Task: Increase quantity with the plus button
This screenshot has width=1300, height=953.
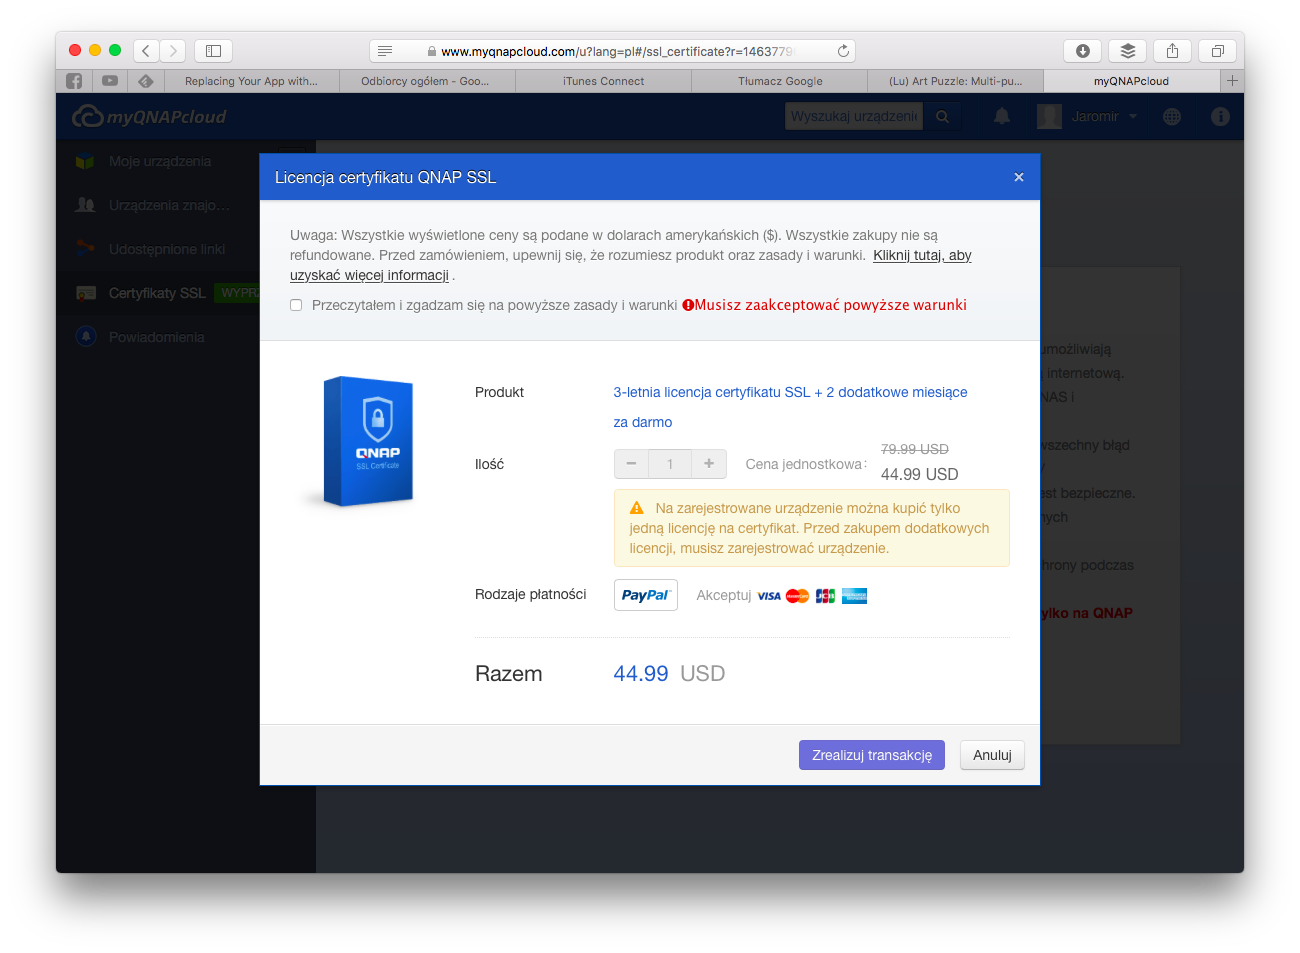Action: click(x=709, y=464)
